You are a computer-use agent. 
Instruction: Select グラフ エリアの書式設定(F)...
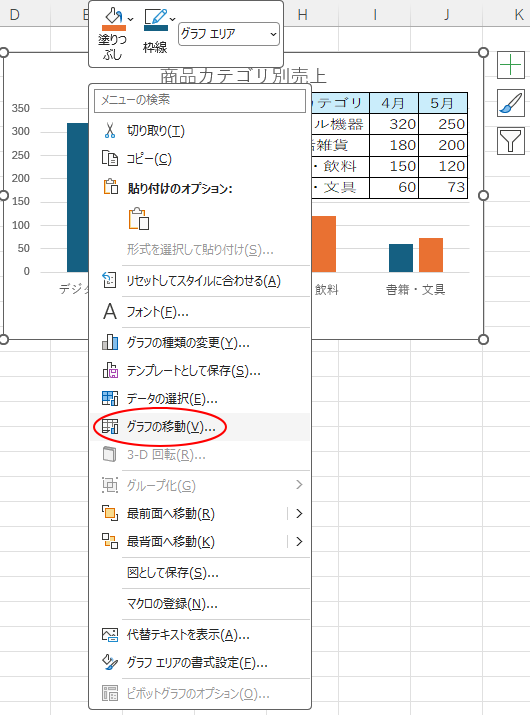200,663
